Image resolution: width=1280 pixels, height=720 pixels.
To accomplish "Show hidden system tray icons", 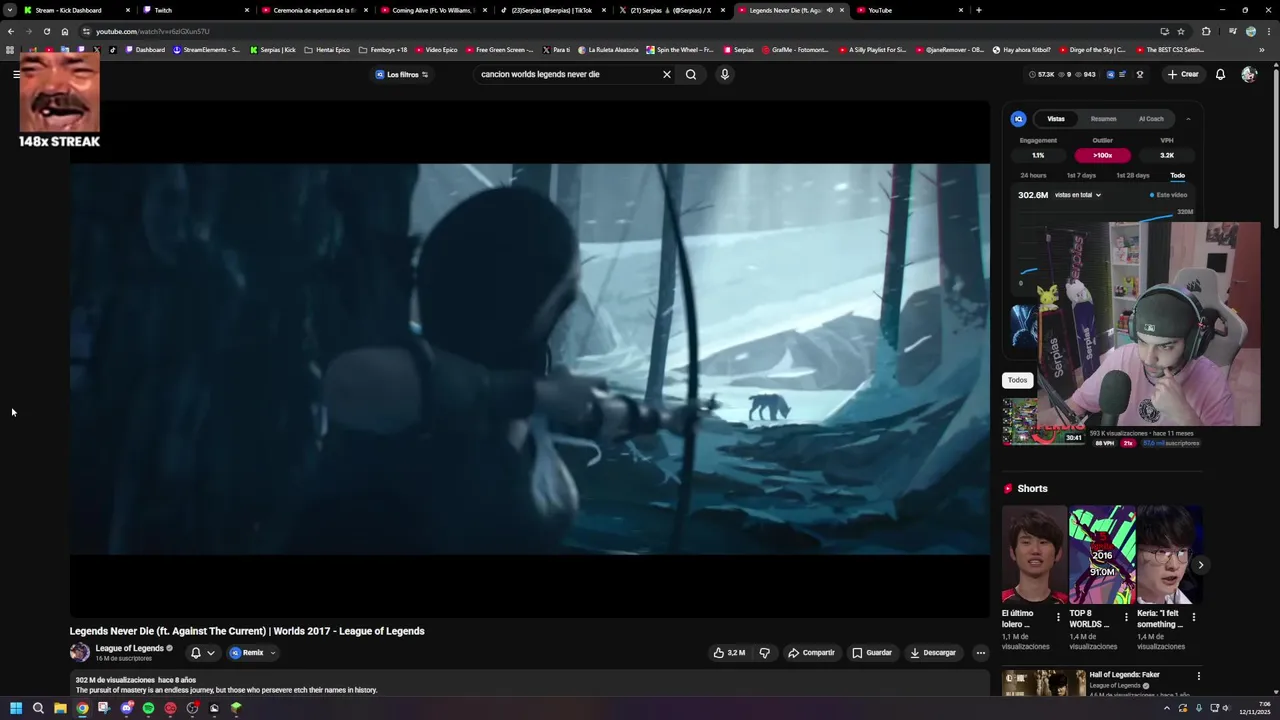I will pos(1166,708).
